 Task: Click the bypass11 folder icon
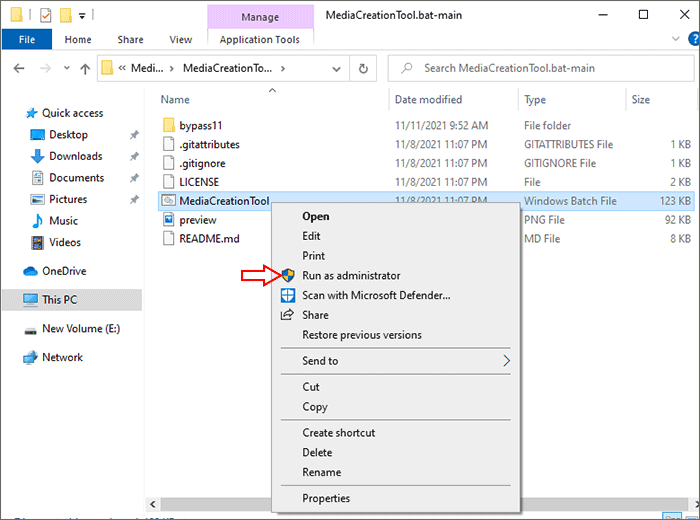(x=169, y=125)
